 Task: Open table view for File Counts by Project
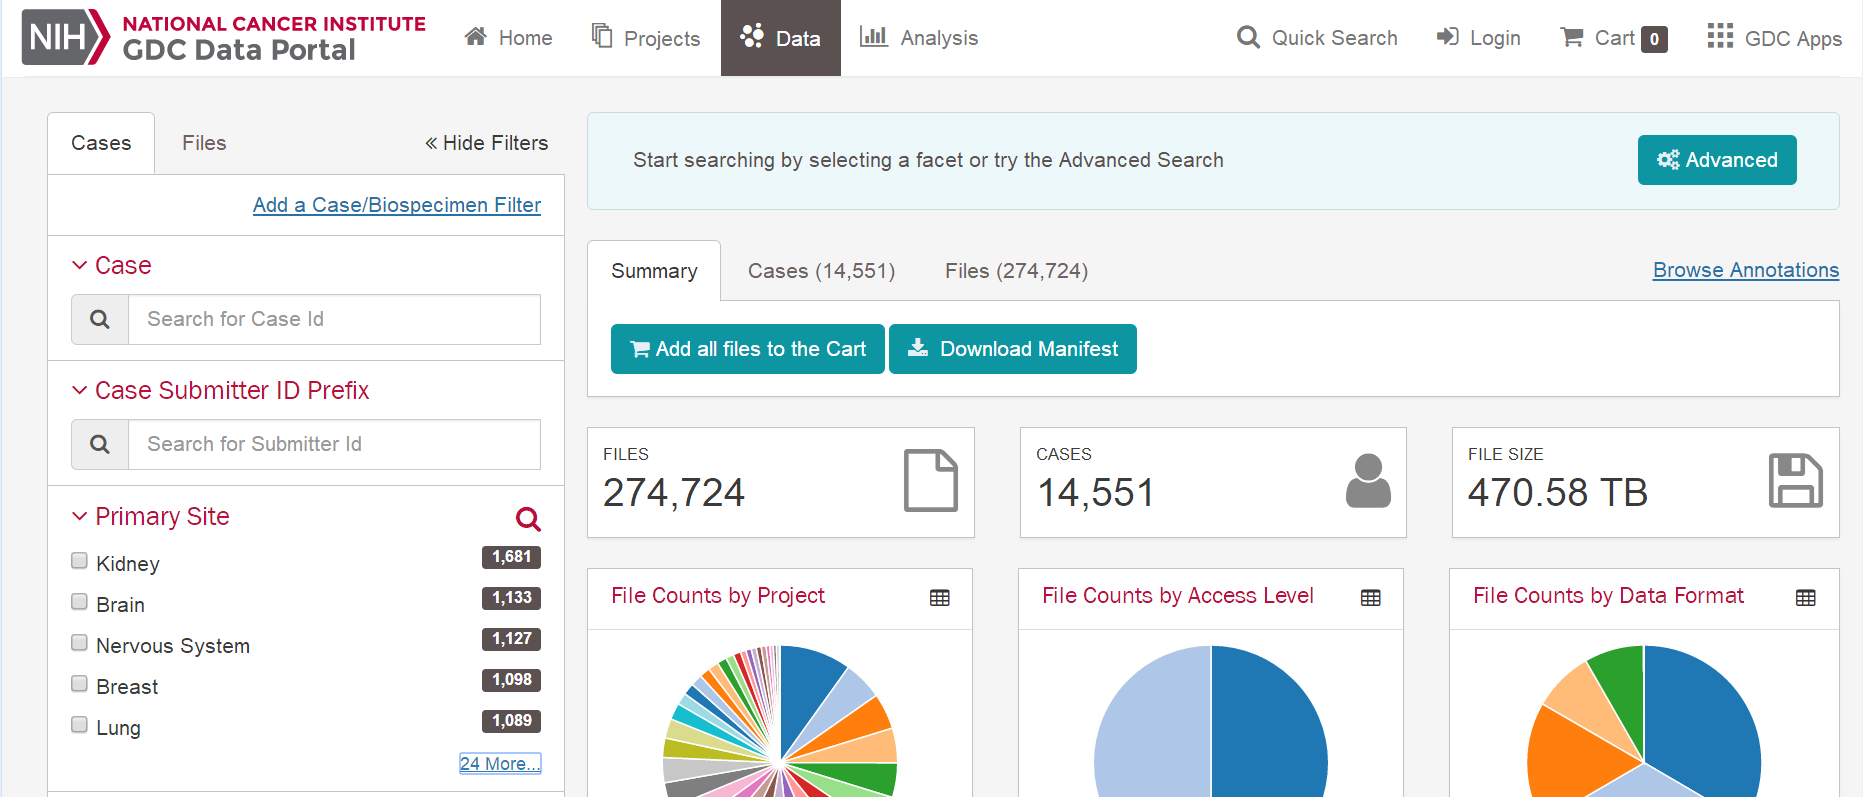click(x=940, y=598)
